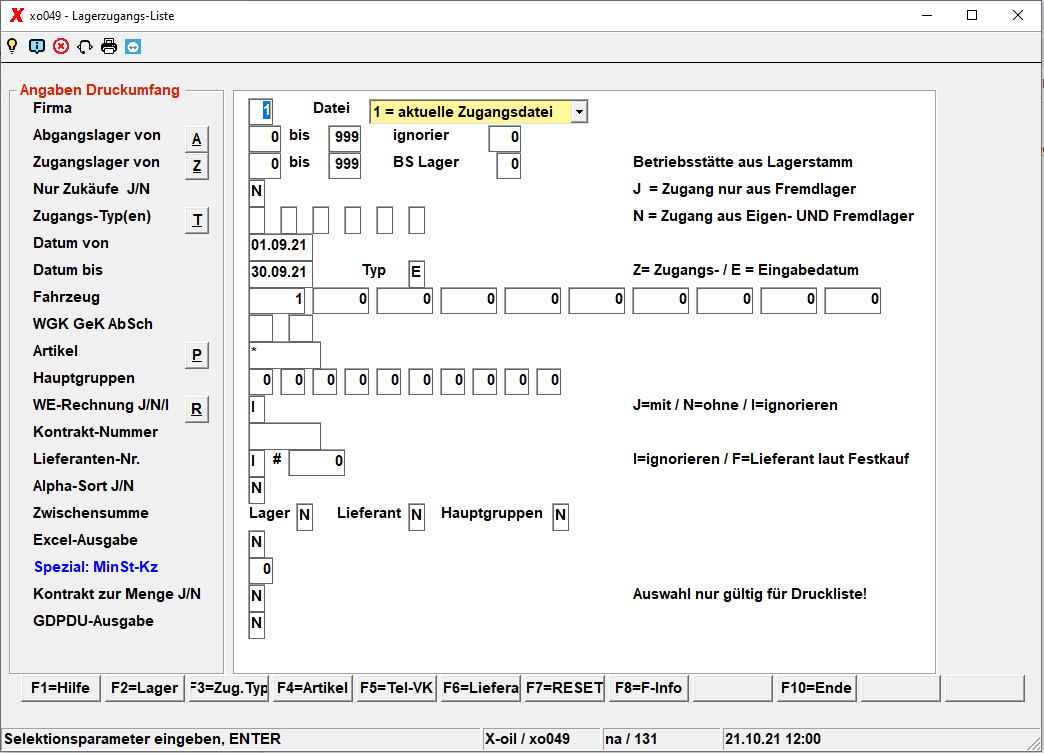Select the Firma number input field
The height and width of the screenshot is (753, 1044).
(260, 111)
